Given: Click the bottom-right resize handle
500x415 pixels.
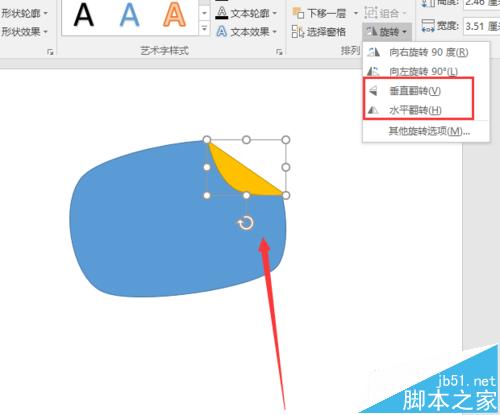Looking at the screenshot, I should (x=286, y=195).
